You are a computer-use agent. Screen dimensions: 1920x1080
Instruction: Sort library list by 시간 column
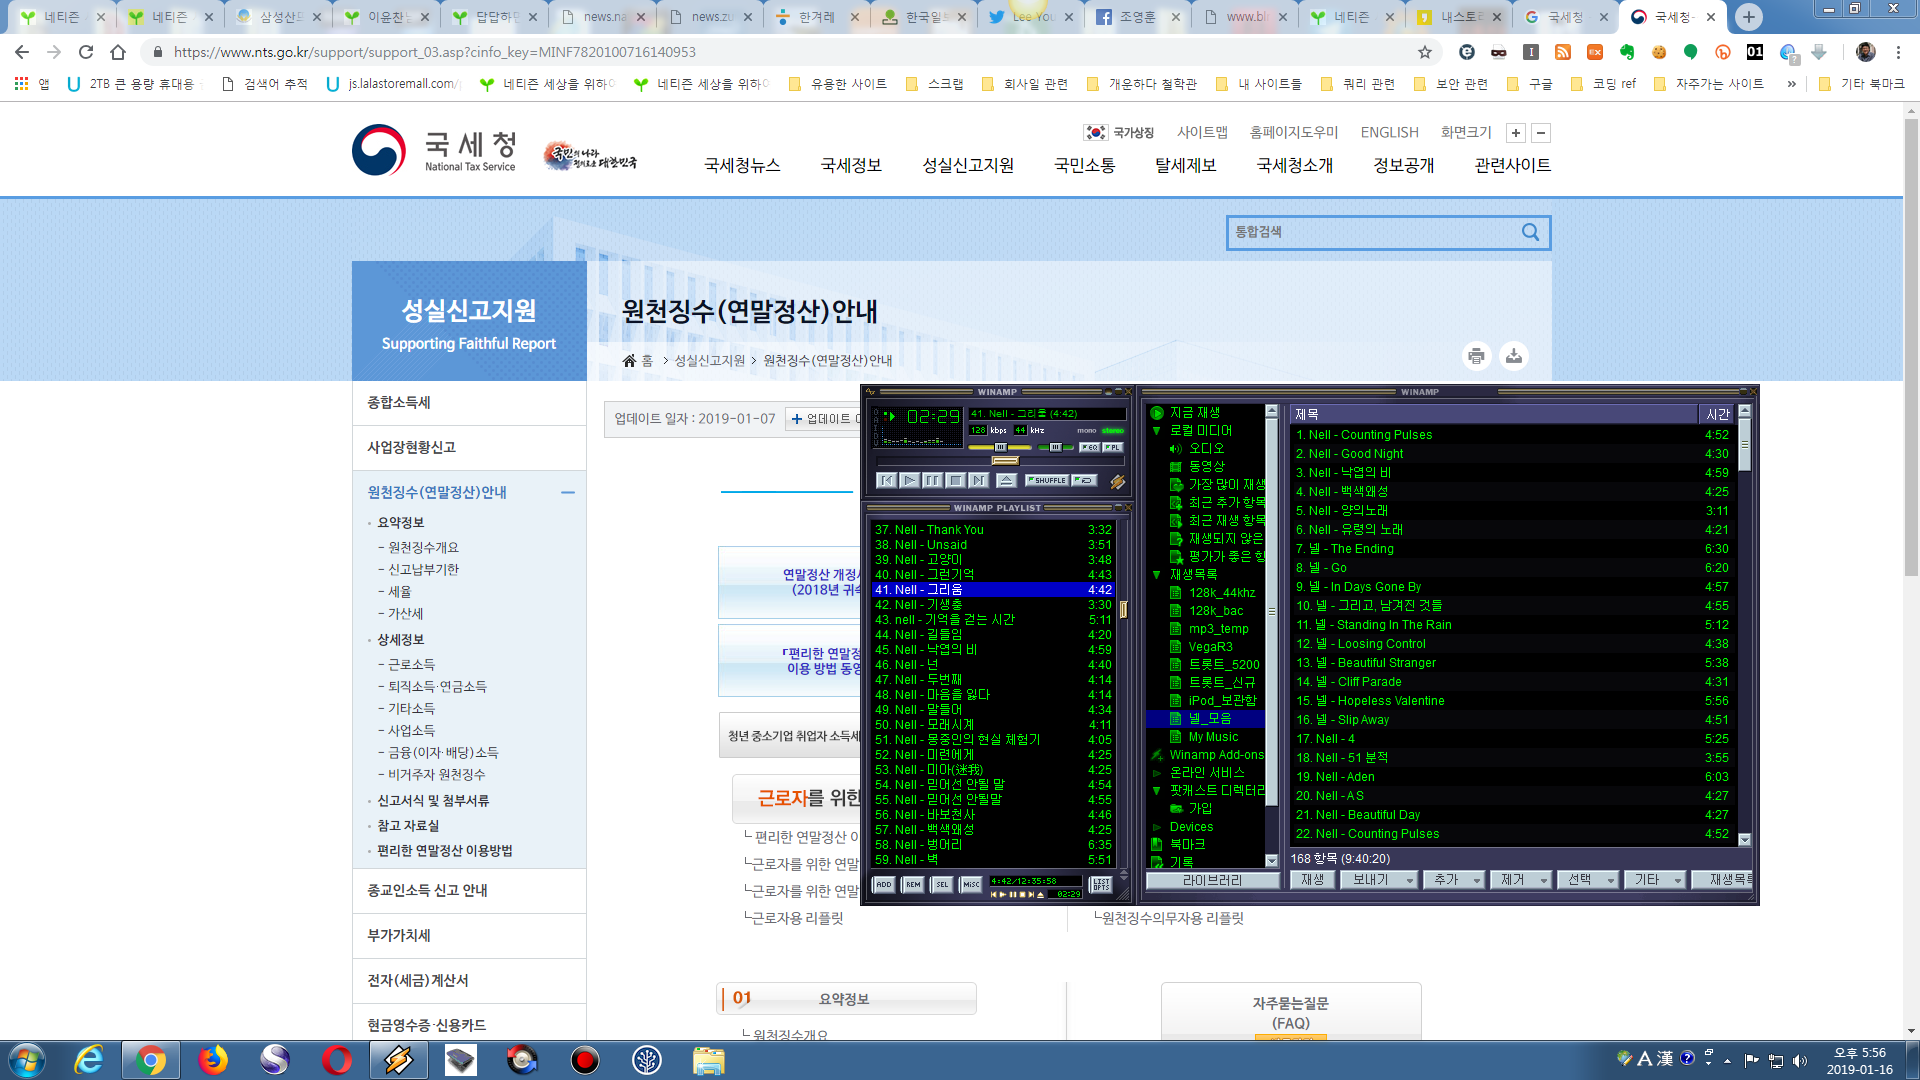[1717, 414]
